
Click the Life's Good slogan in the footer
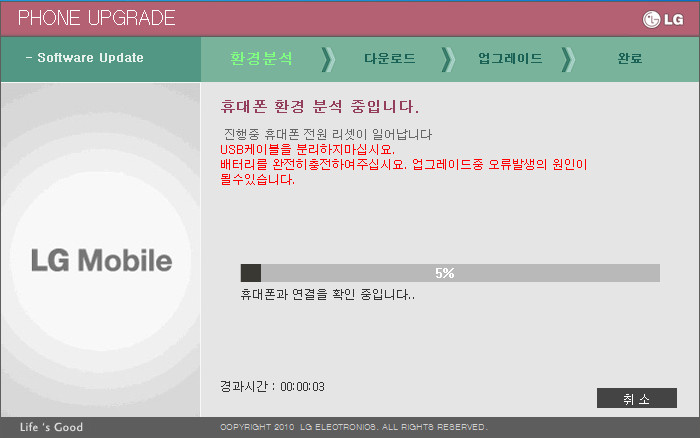(51, 428)
